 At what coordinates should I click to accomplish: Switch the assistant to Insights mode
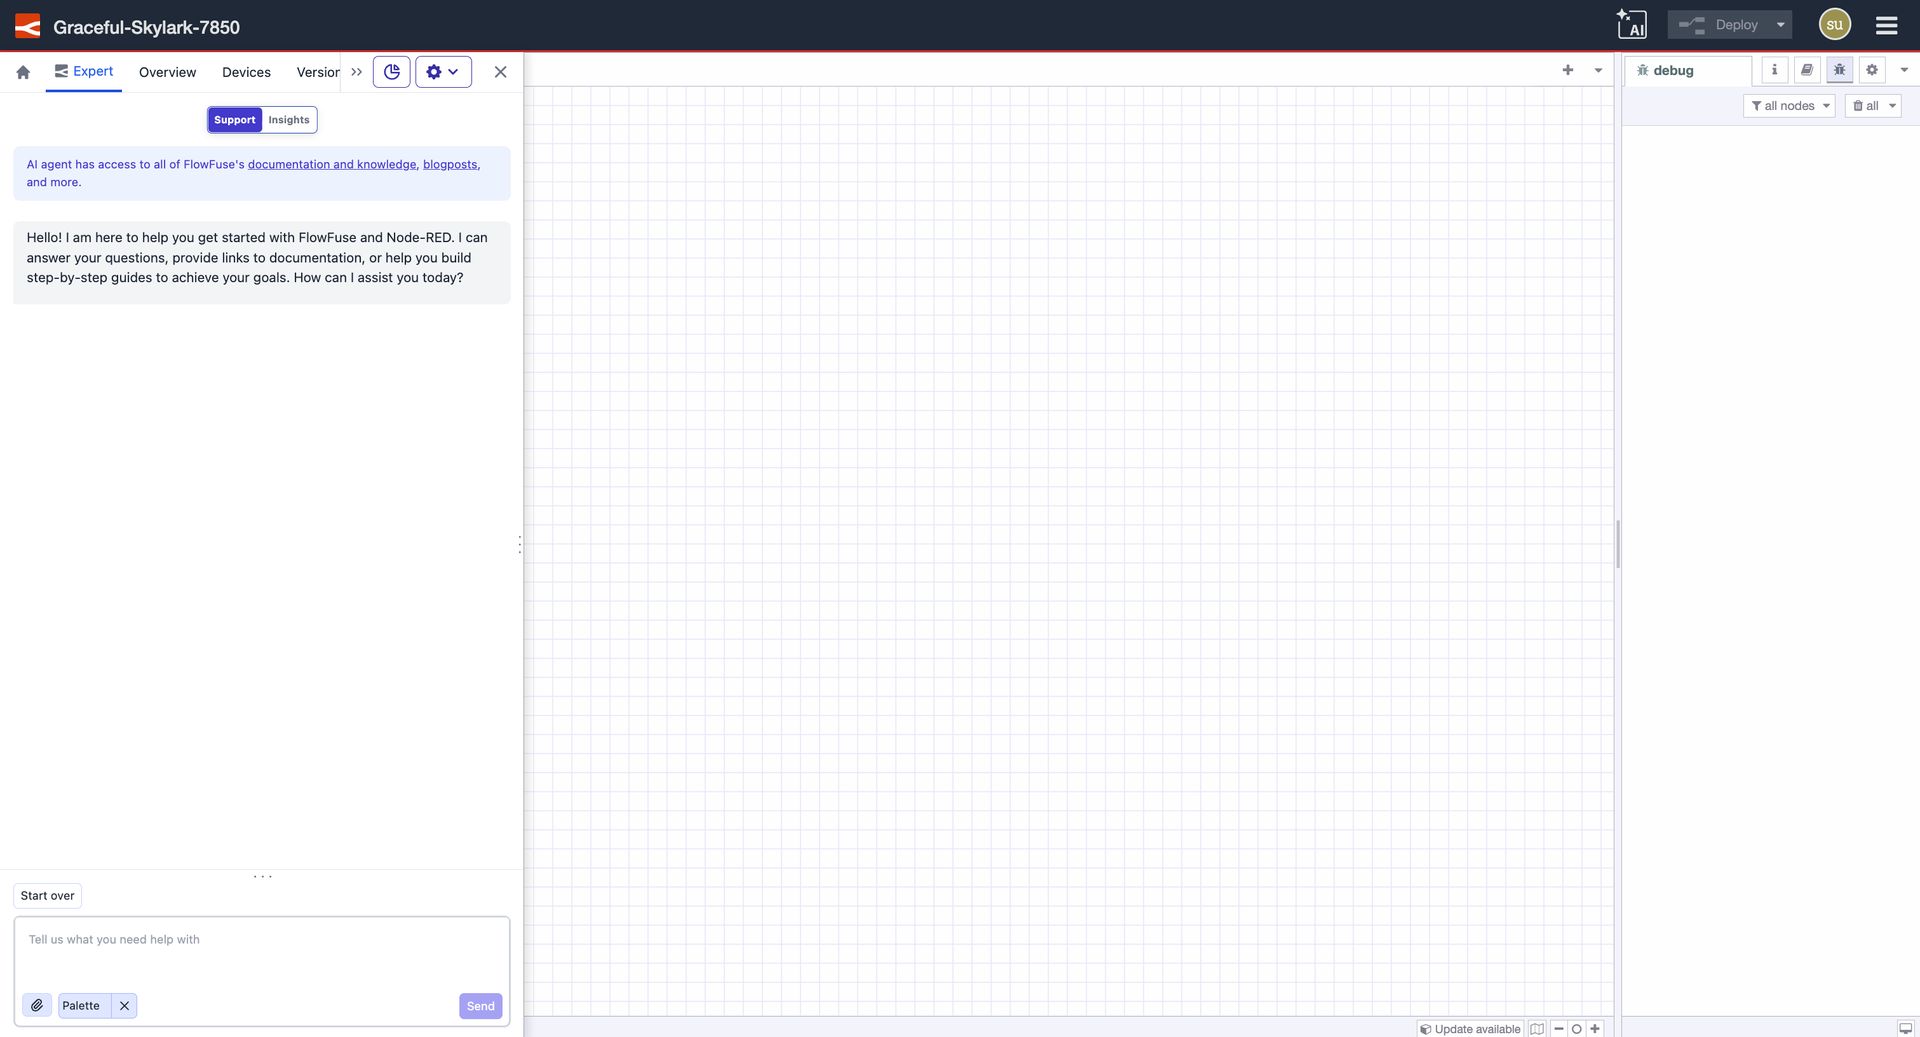289,119
